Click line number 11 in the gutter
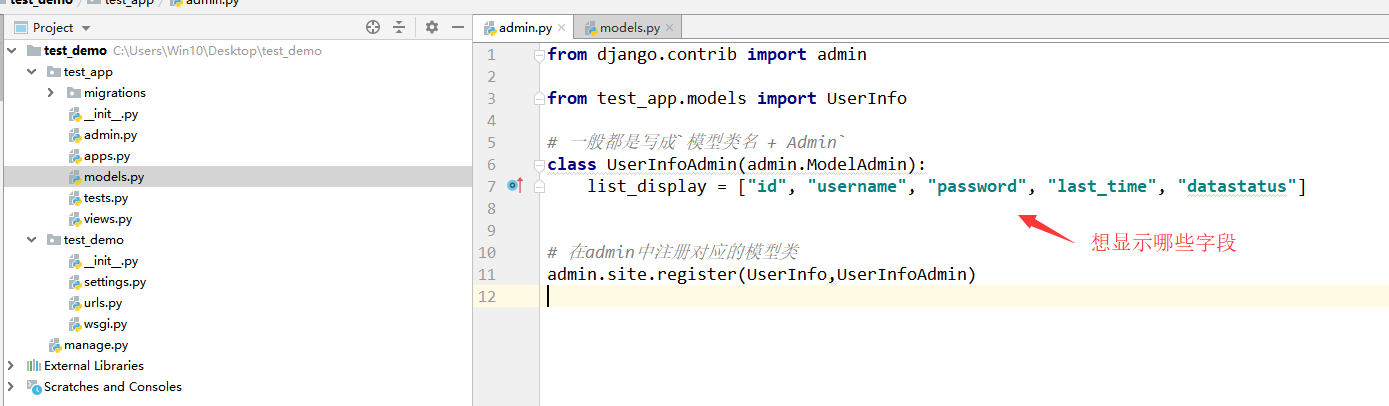This screenshot has height=406, width=1389. [x=487, y=274]
